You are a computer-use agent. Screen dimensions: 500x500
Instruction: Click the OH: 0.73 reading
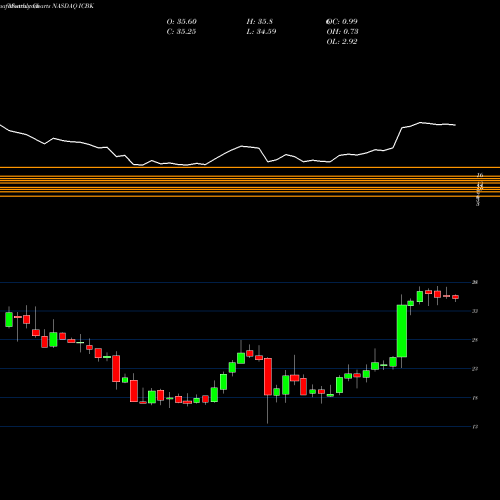(x=342, y=32)
